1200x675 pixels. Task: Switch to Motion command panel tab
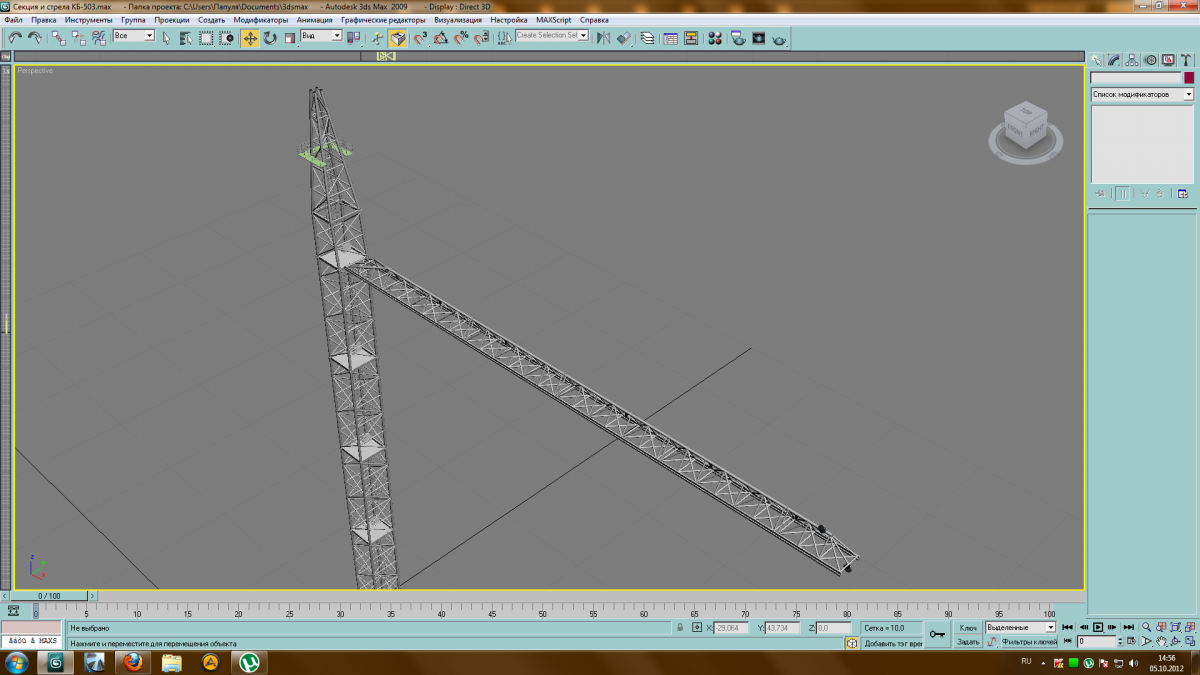1150,60
